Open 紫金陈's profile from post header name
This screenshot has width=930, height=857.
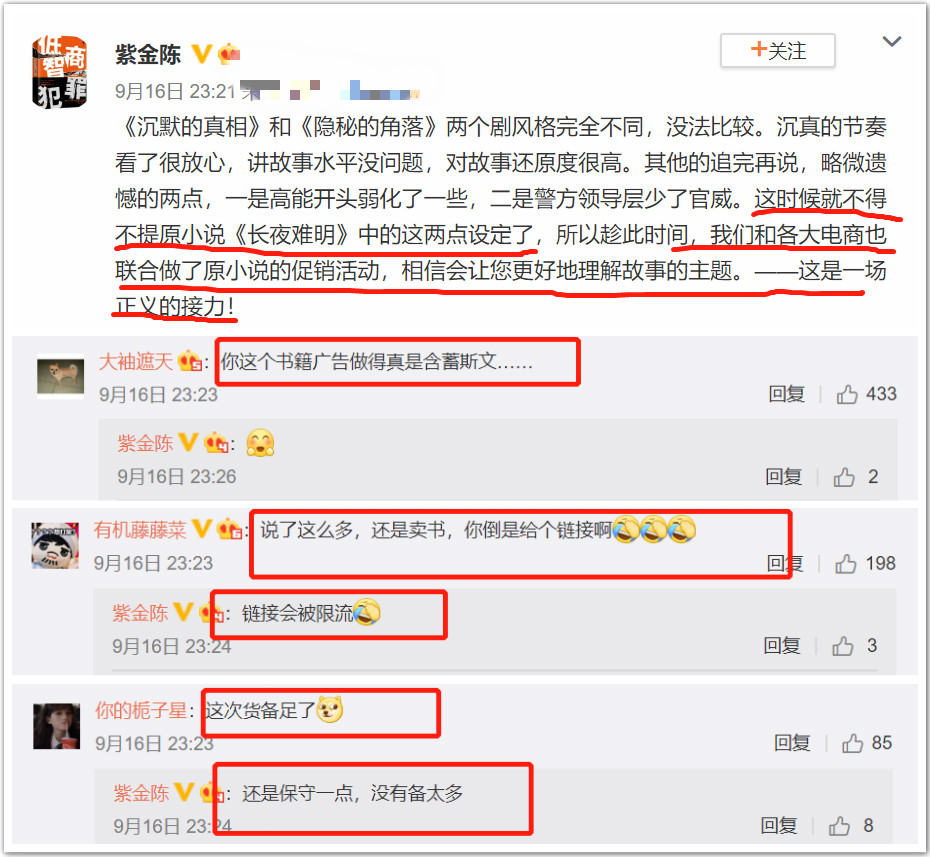click(x=148, y=54)
